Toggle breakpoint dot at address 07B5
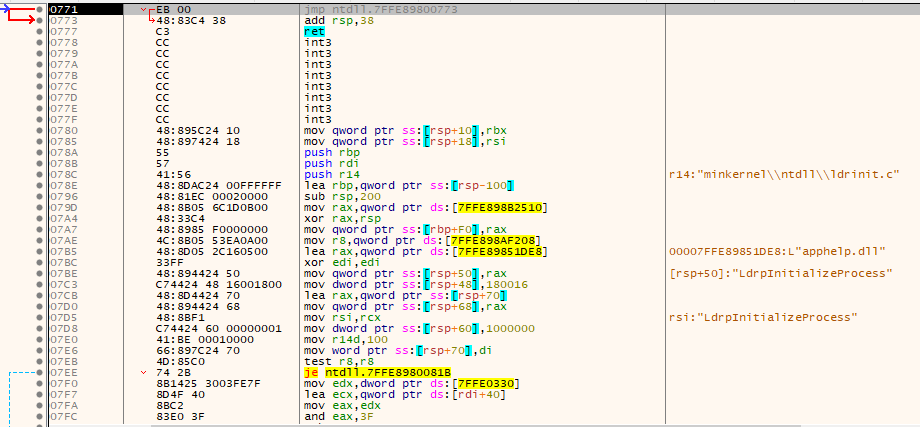This screenshot has width=920, height=427. [39, 251]
